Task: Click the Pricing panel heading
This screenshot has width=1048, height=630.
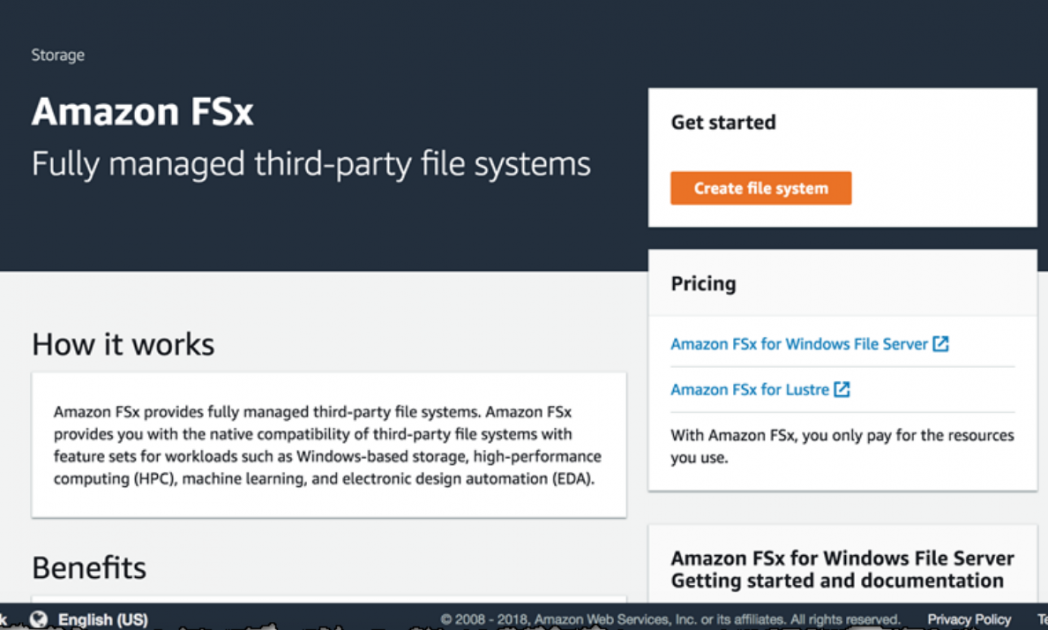Action: coord(703,283)
